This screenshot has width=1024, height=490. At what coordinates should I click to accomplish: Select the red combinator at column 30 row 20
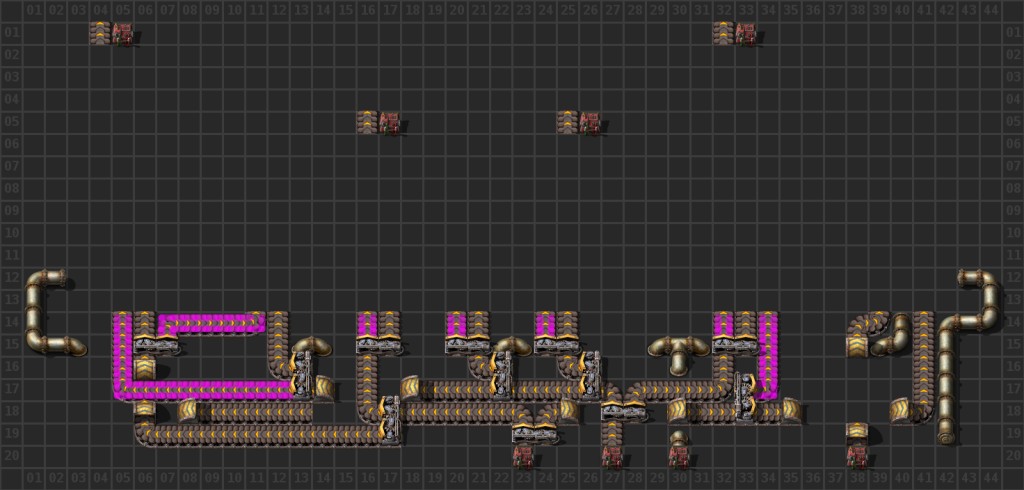(x=679, y=456)
